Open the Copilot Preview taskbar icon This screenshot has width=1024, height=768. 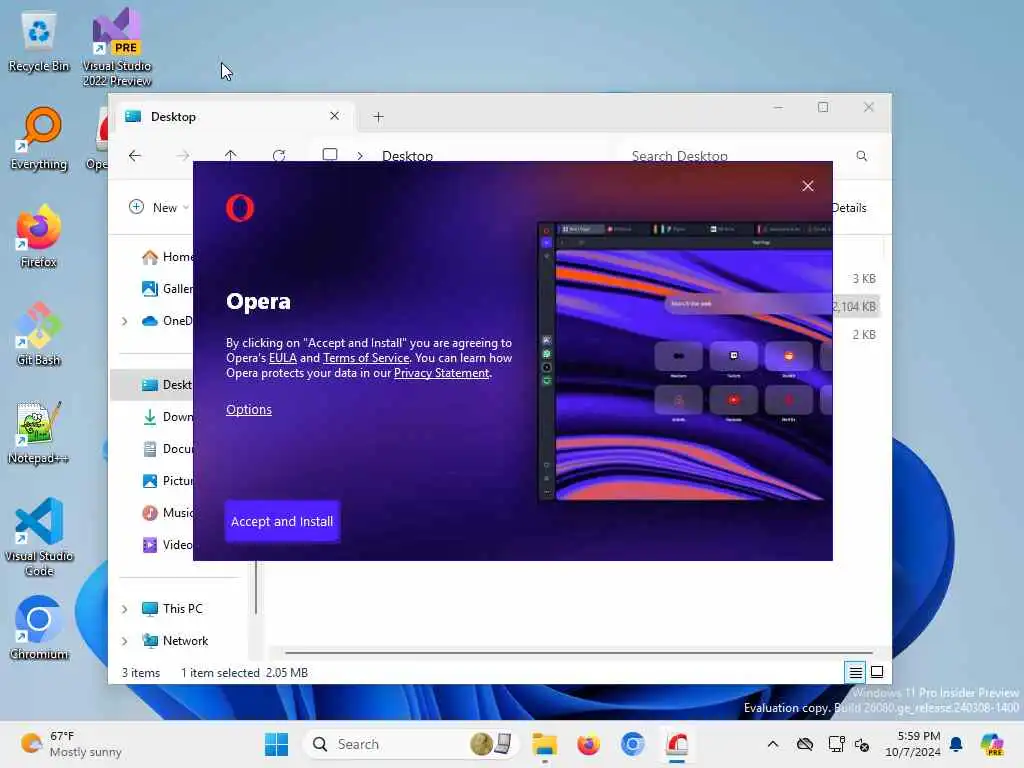pos(992,744)
